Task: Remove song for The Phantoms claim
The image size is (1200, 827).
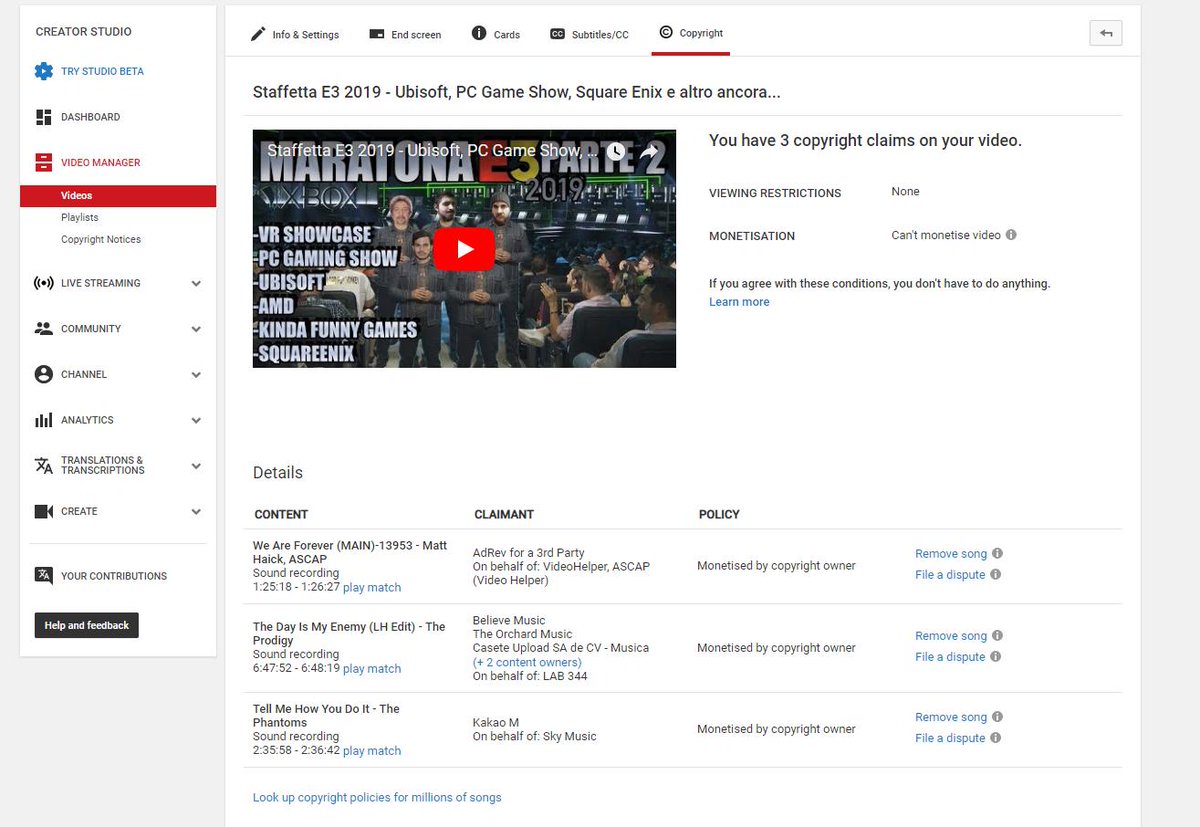Action: point(951,717)
